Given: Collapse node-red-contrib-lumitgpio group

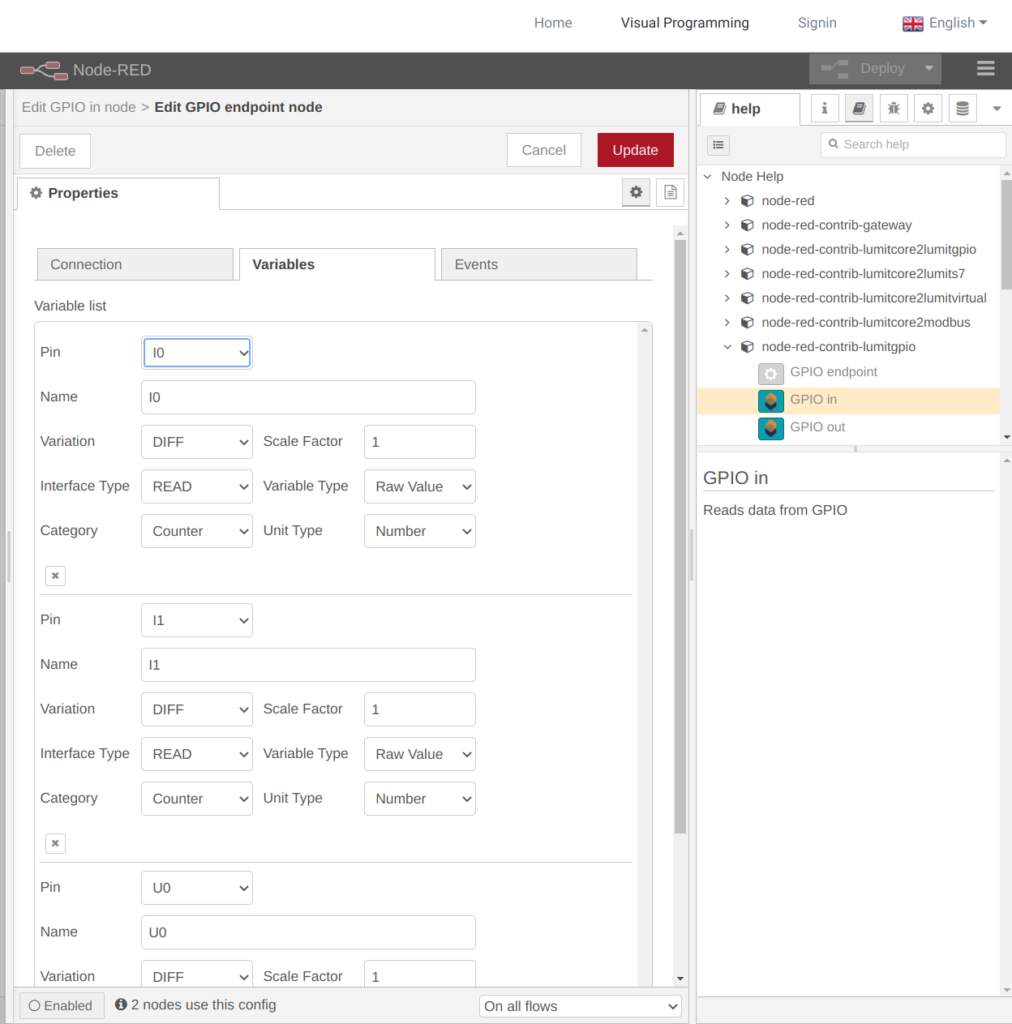Looking at the screenshot, I should pyautogui.click(x=727, y=347).
